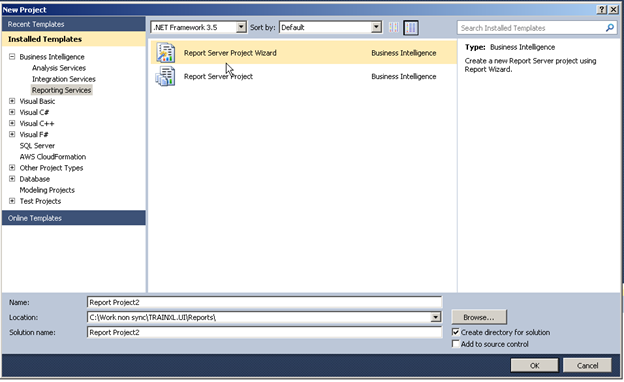Viewport: 624px width, 382px height.
Task: Toggle Create directory for solution checkbox
Action: coord(456,332)
